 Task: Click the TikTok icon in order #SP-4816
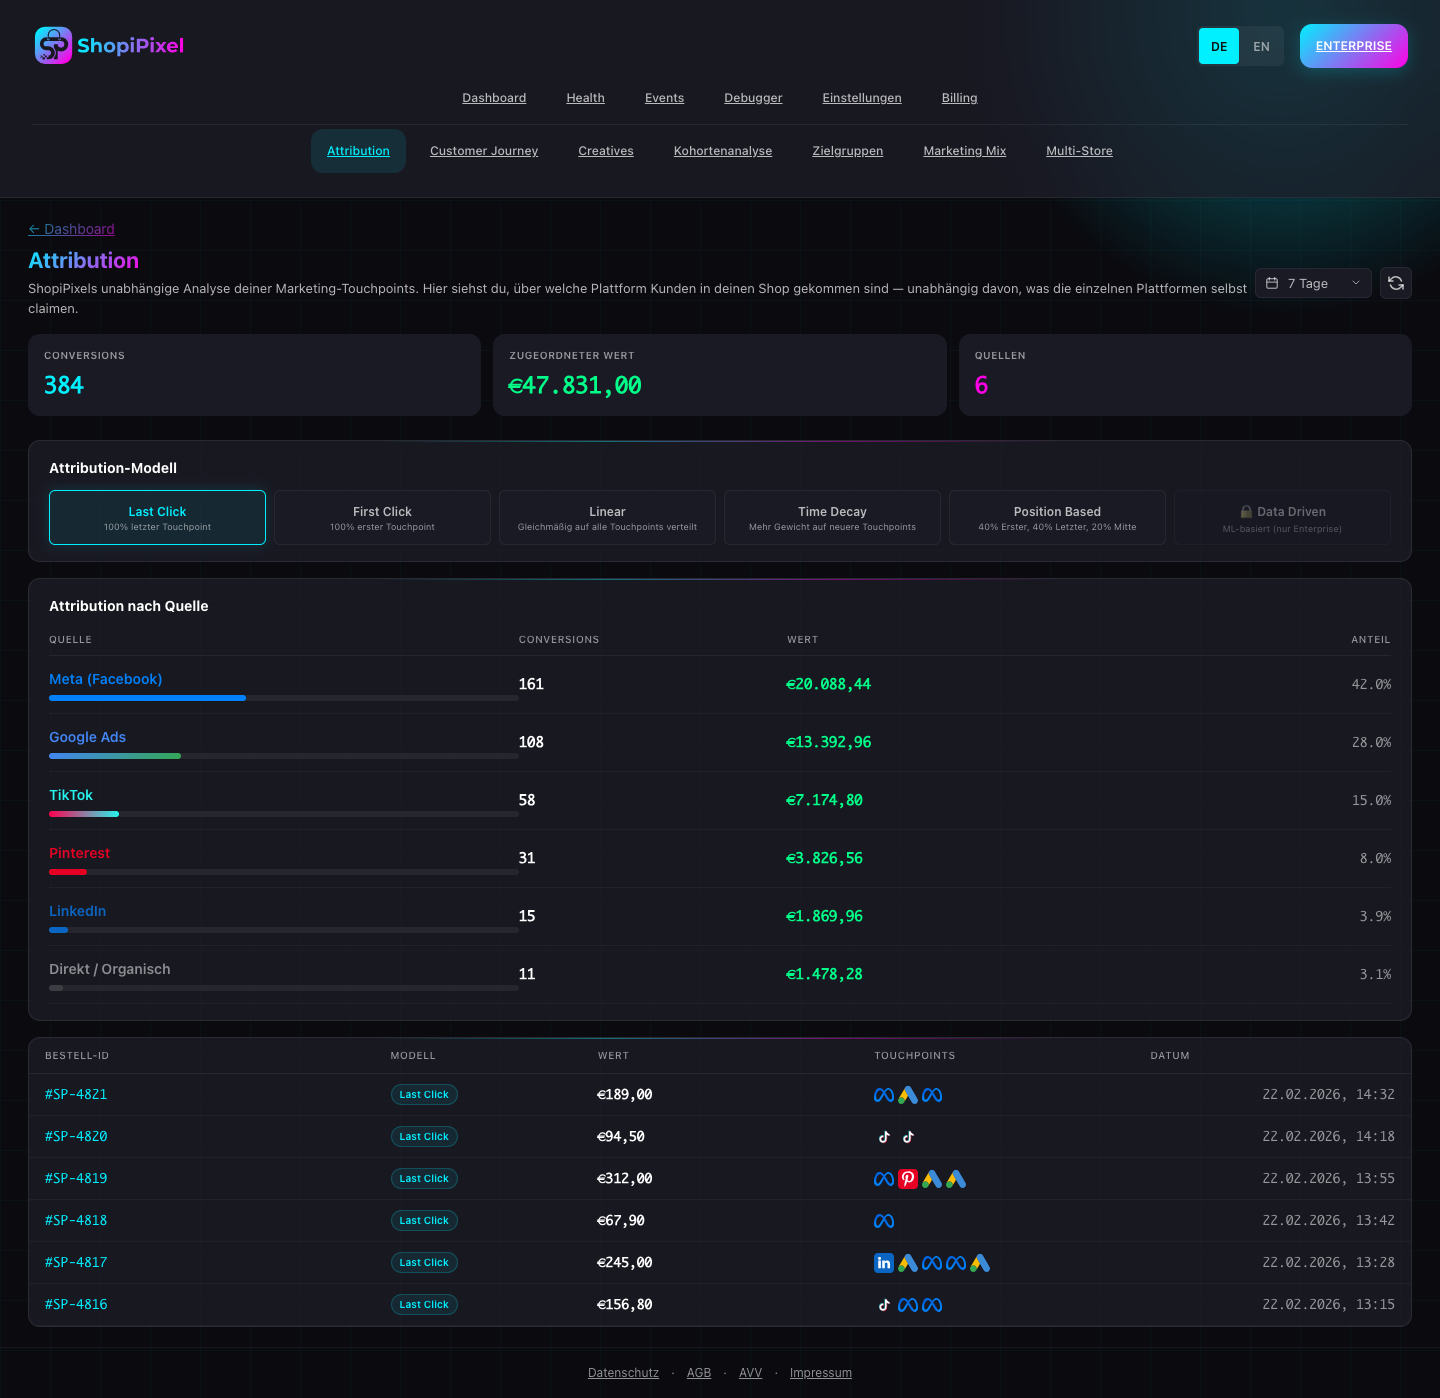point(884,1305)
